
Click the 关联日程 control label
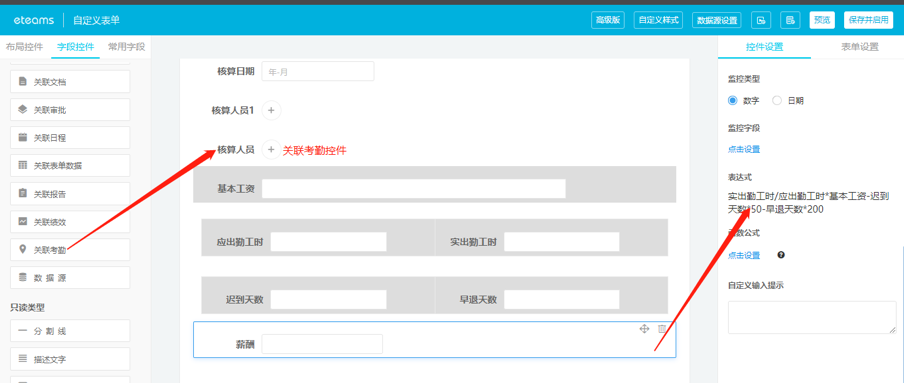50,138
